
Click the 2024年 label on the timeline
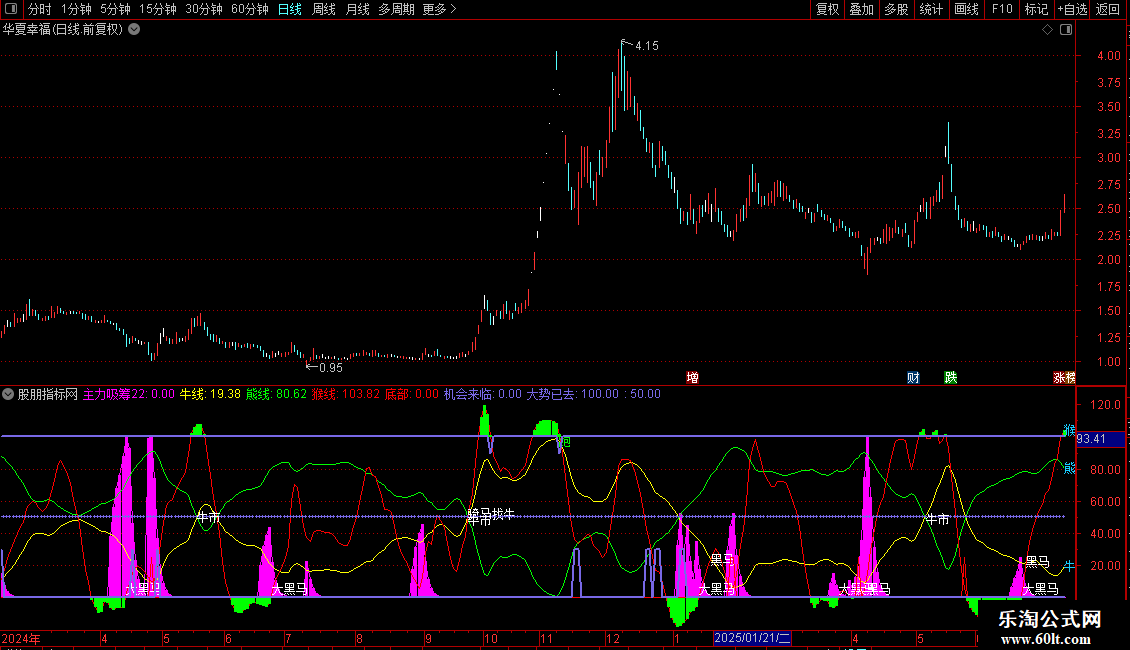click(x=21, y=638)
